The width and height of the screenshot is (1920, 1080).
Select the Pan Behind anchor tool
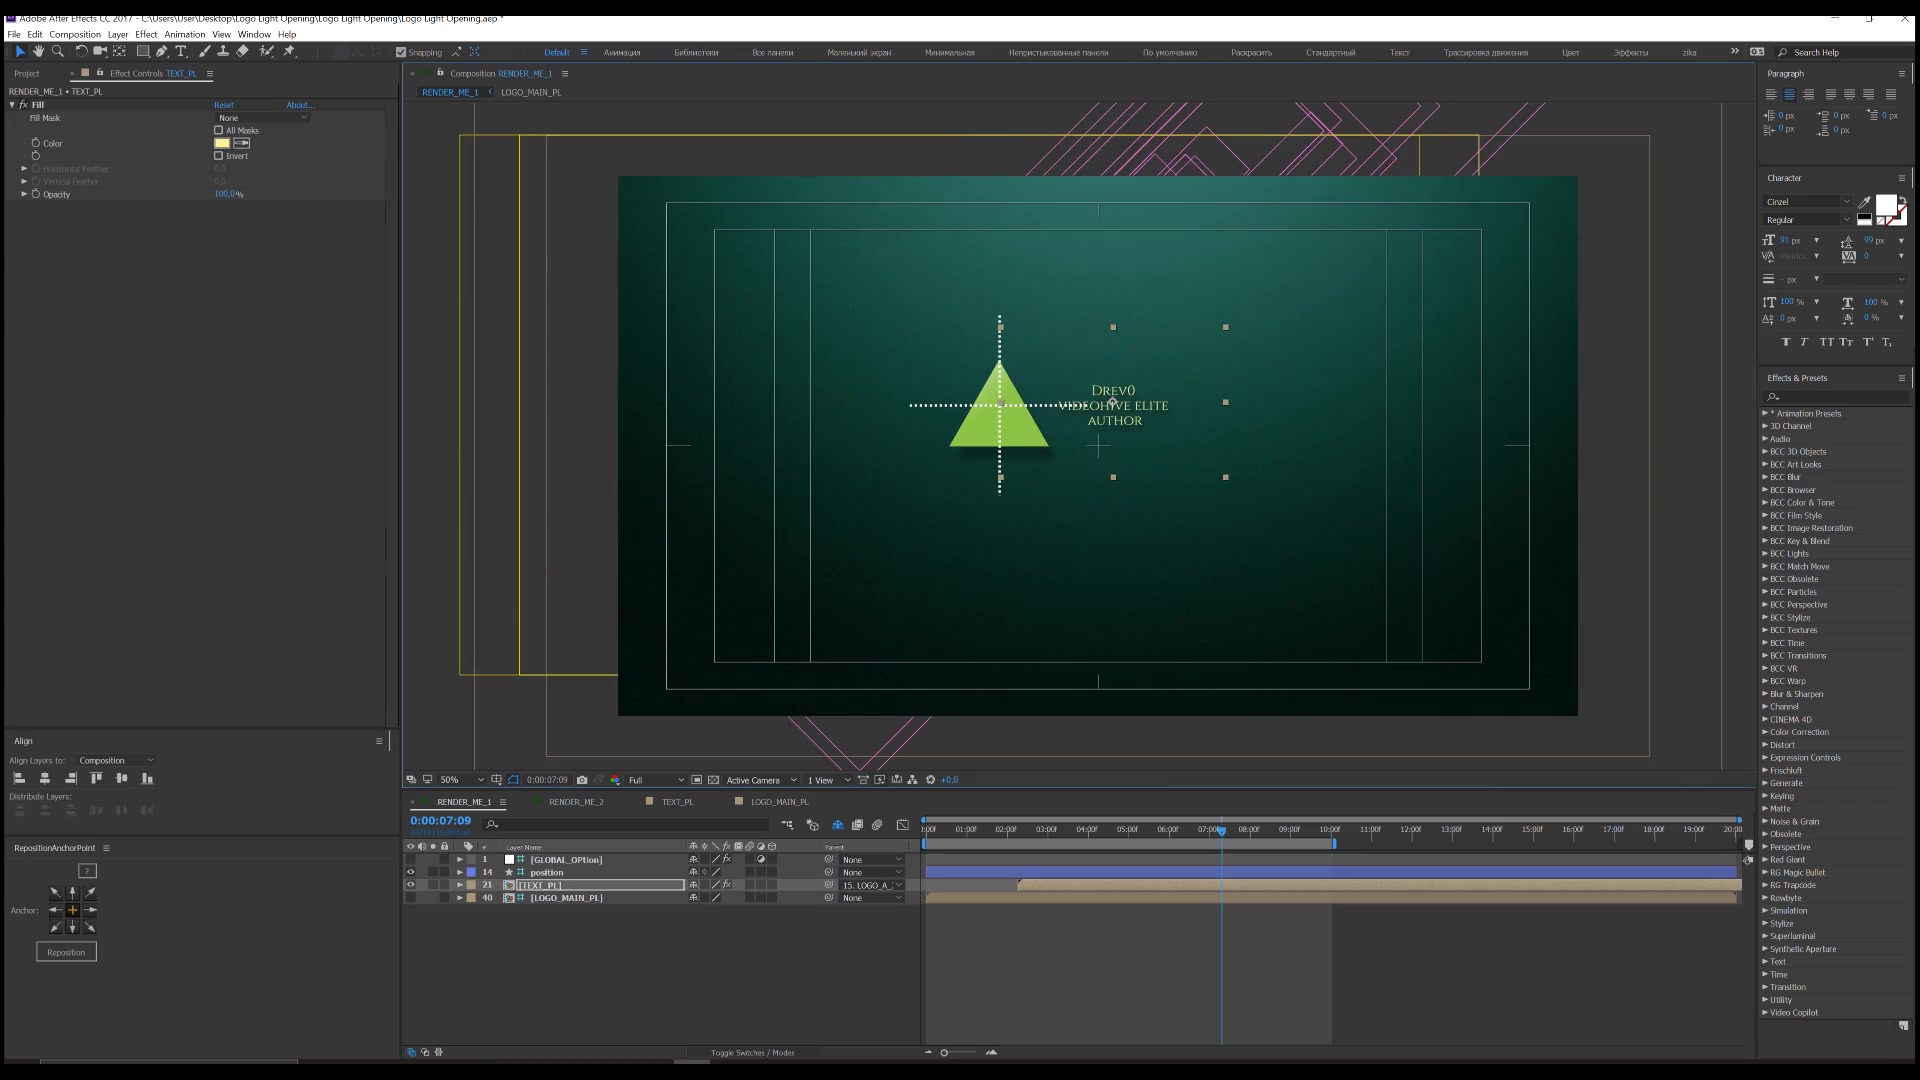(119, 51)
